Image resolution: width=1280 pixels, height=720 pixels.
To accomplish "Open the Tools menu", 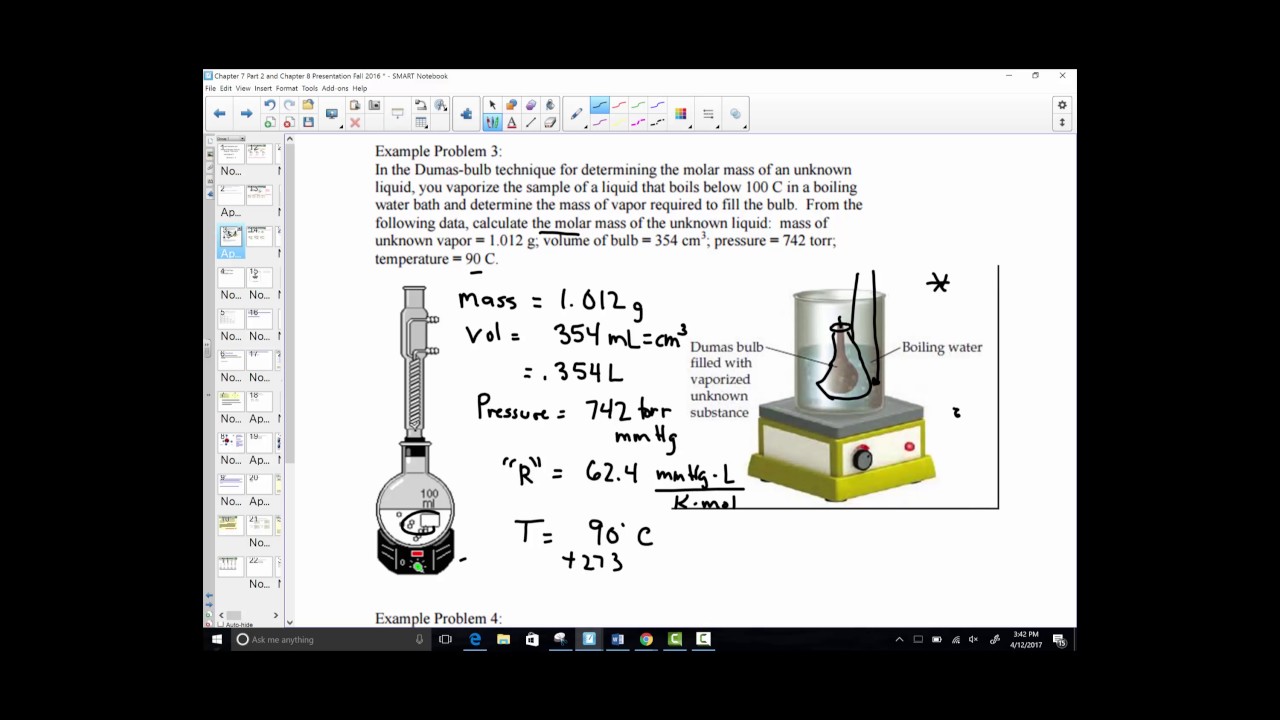I will coord(310,88).
